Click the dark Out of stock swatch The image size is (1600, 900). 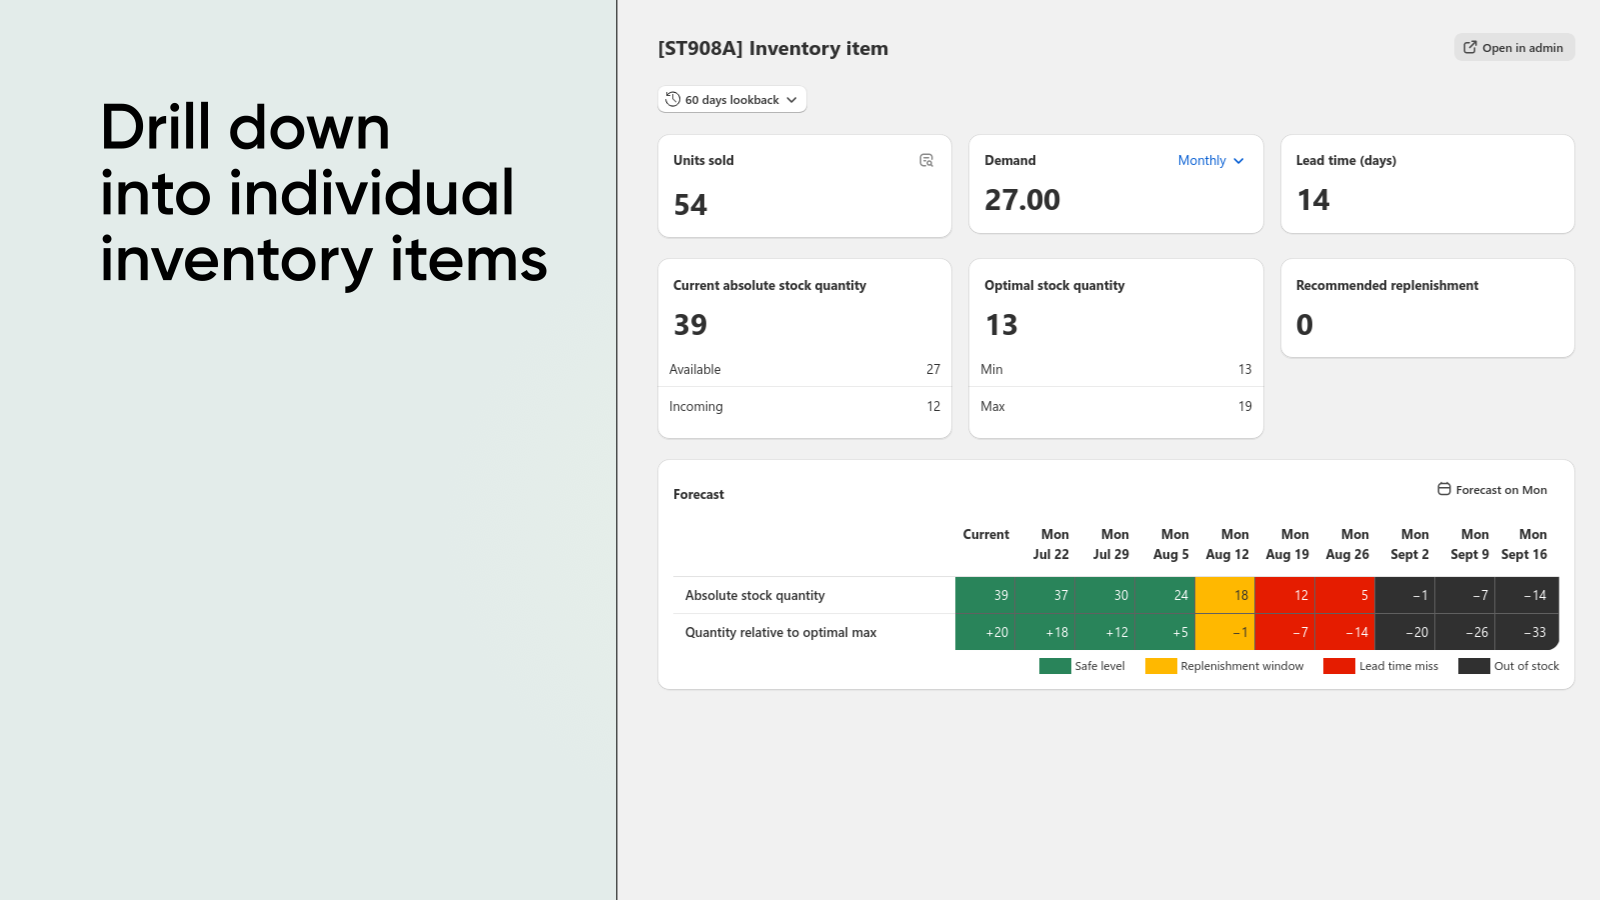click(x=1474, y=666)
